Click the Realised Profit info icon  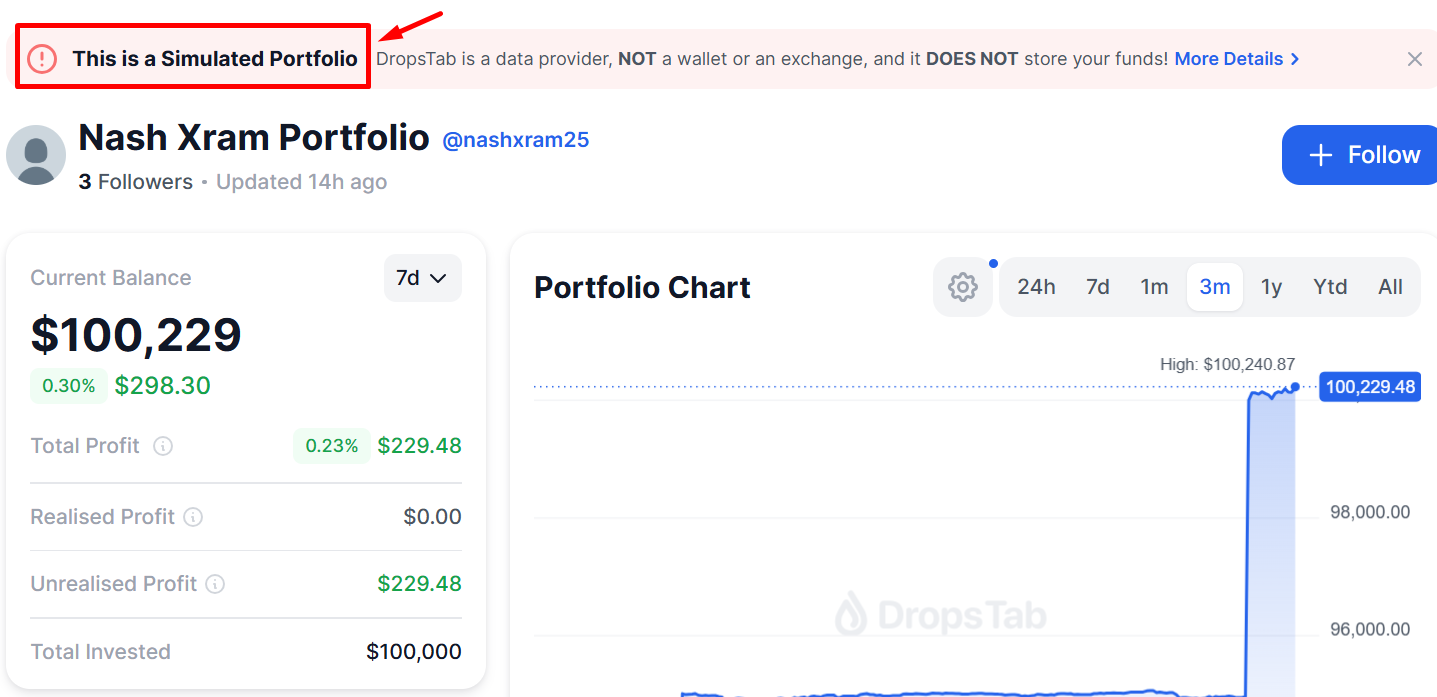[x=193, y=517]
